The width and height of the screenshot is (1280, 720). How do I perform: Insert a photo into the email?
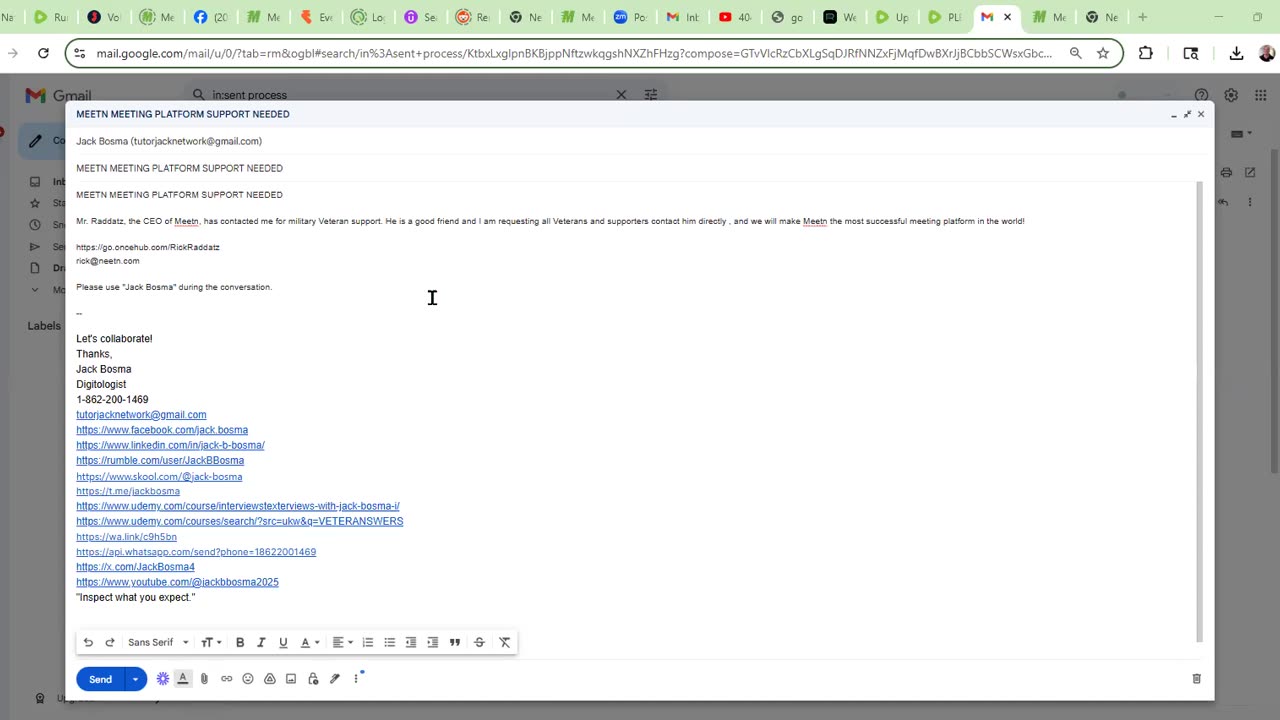pyautogui.click(x=291, y=679)
